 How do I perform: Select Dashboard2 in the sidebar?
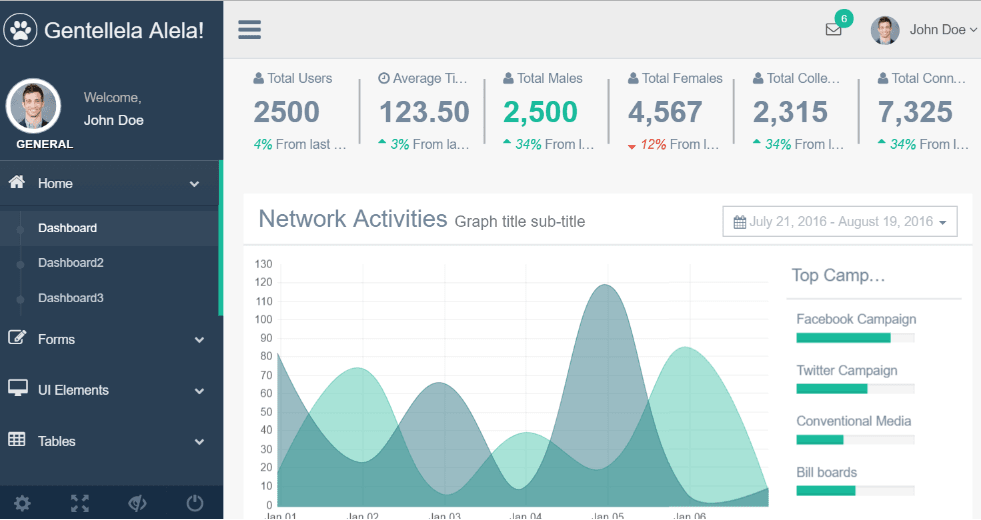point(71,263)
